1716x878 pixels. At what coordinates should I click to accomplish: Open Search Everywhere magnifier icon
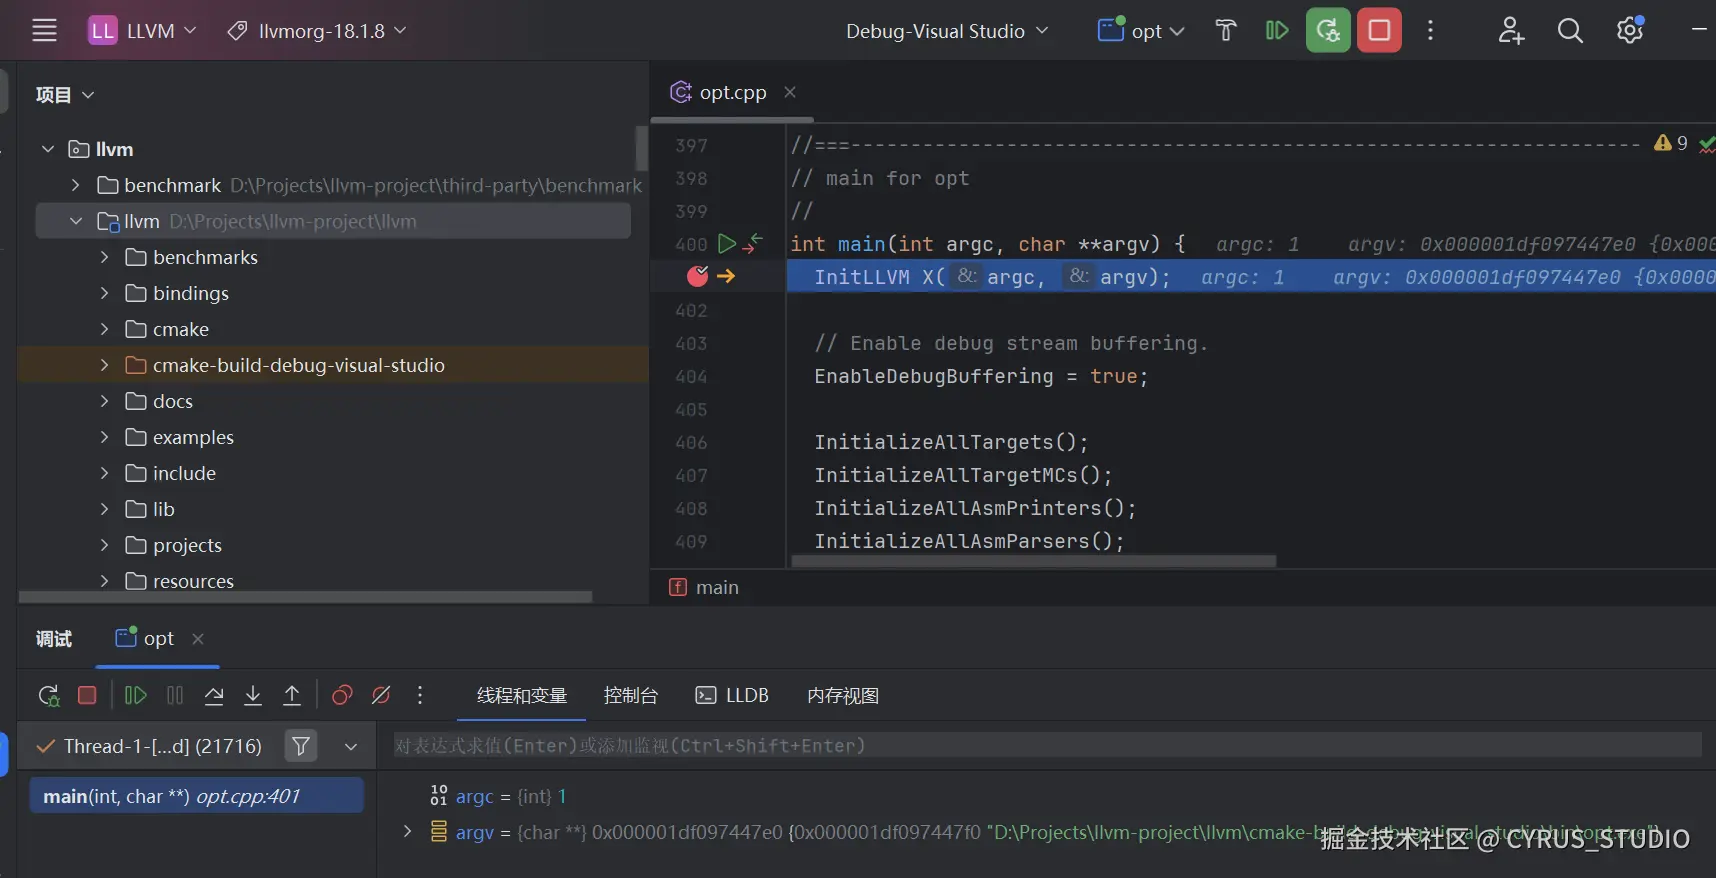[x=1570, y=30]
